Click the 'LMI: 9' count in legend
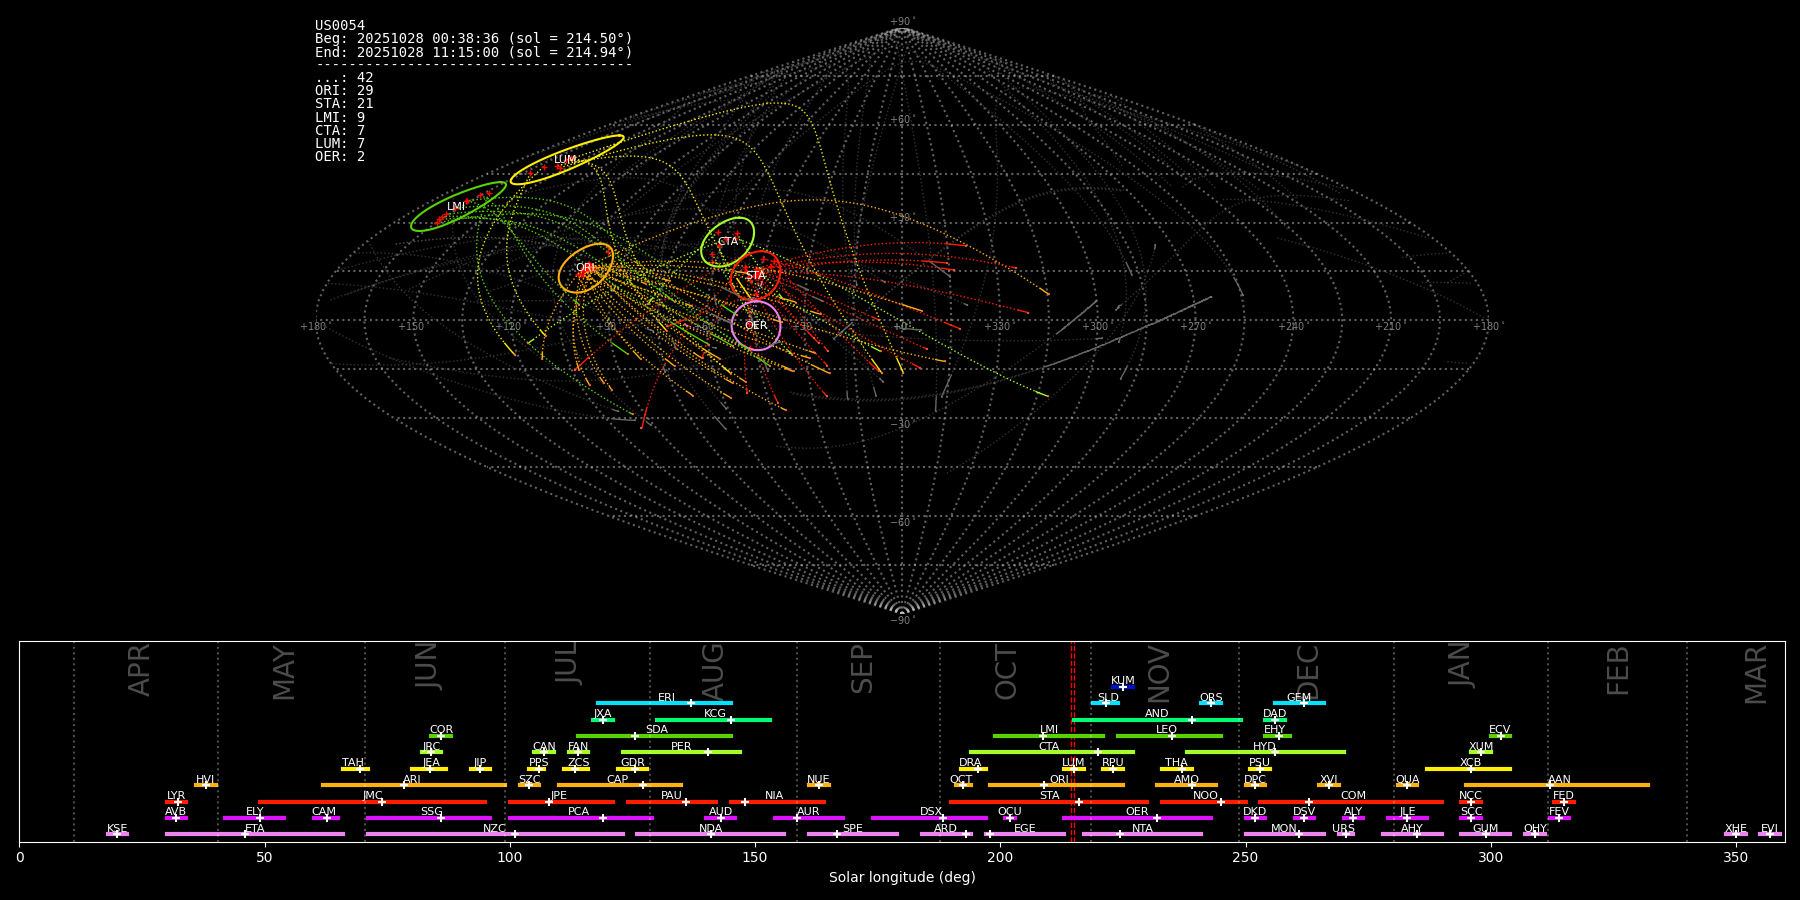Screen dimensions: 1800x900 tap(340, 118)
